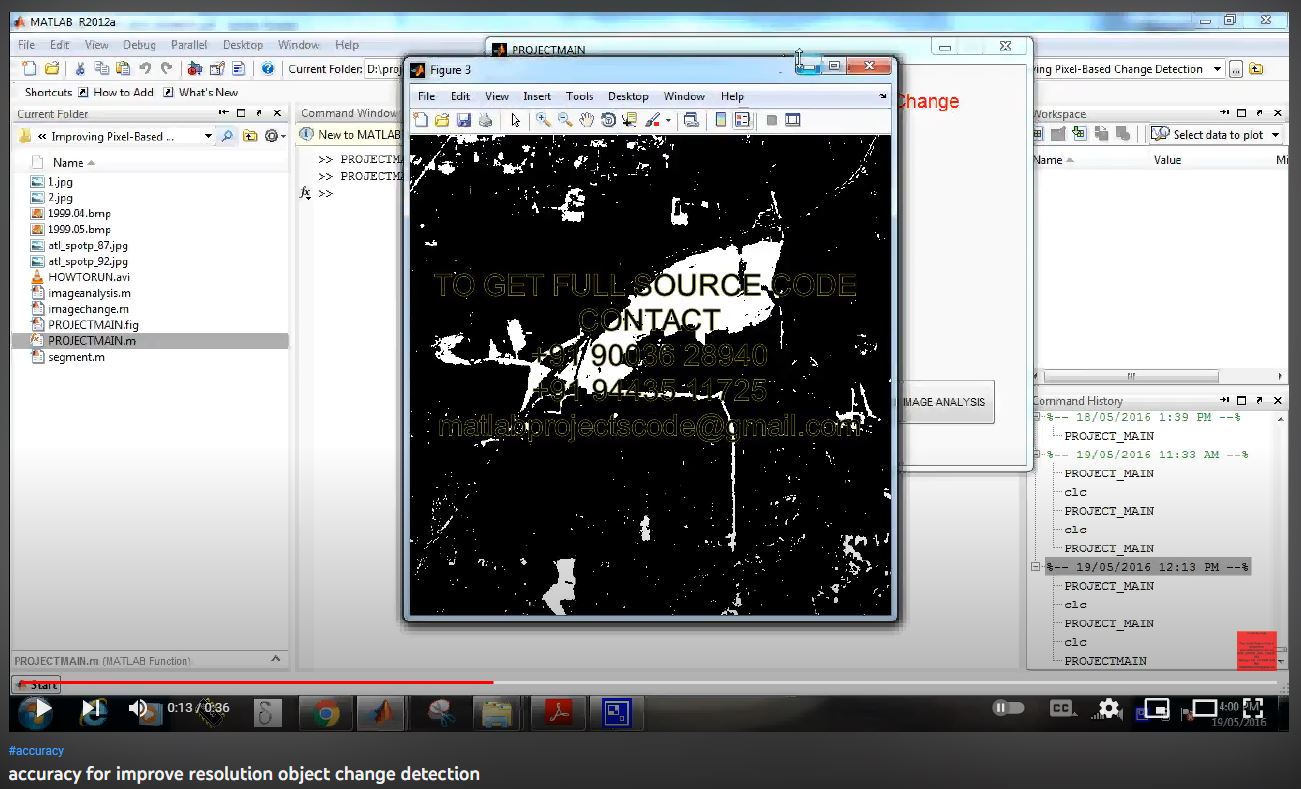Select the Edit Plot arrow tool

click(x=516, y=120)
